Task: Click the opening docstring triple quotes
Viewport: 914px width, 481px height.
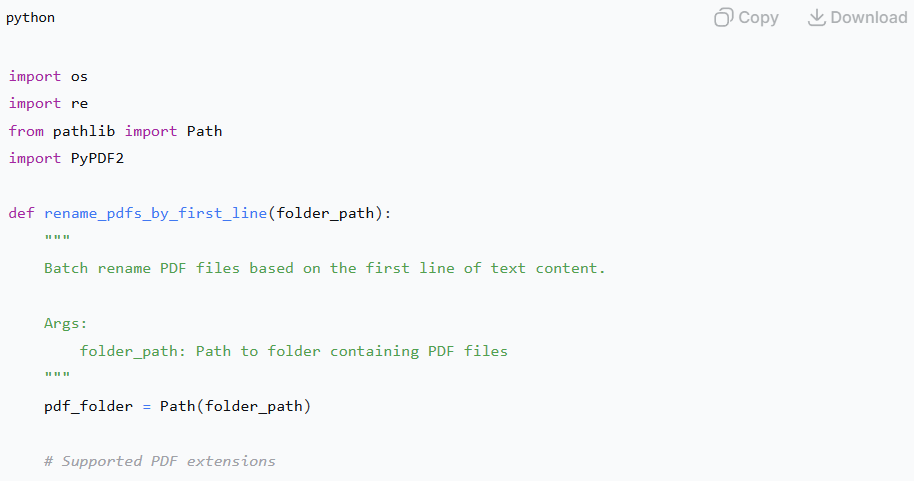Action: click(x=57, y=241)
